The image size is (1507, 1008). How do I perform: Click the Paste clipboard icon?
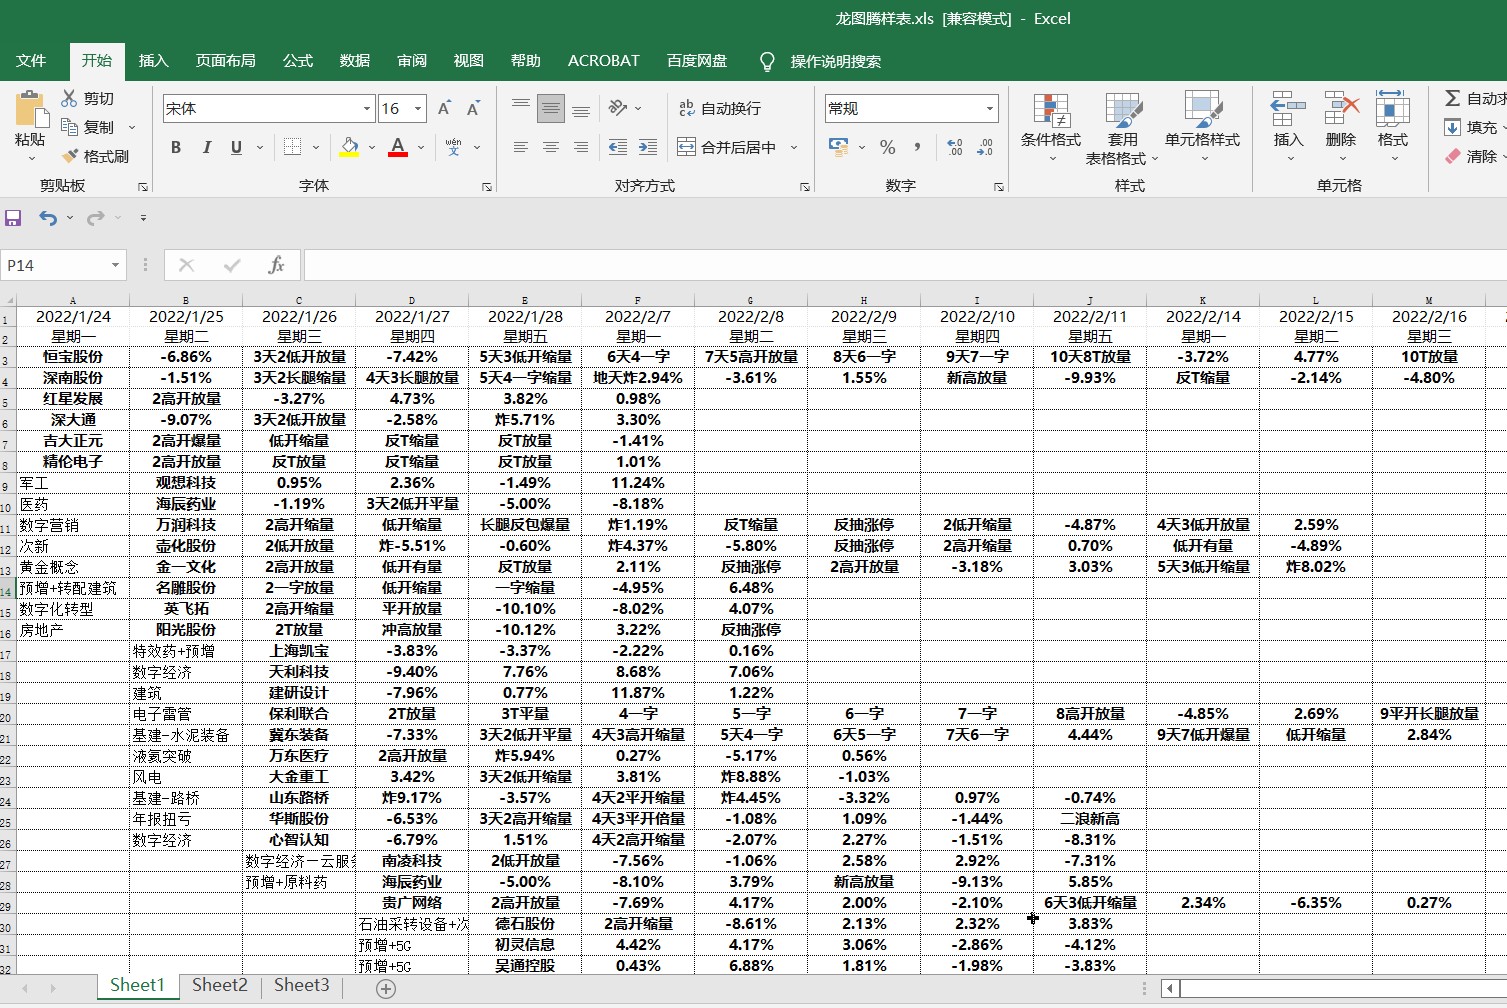point(30,108)
